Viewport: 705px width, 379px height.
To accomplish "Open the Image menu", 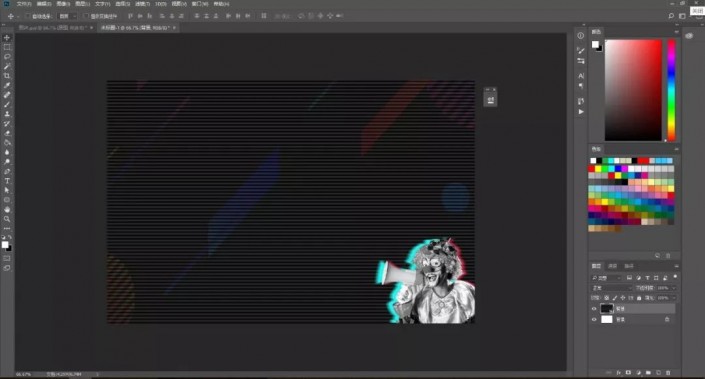I will coord(63,4).
